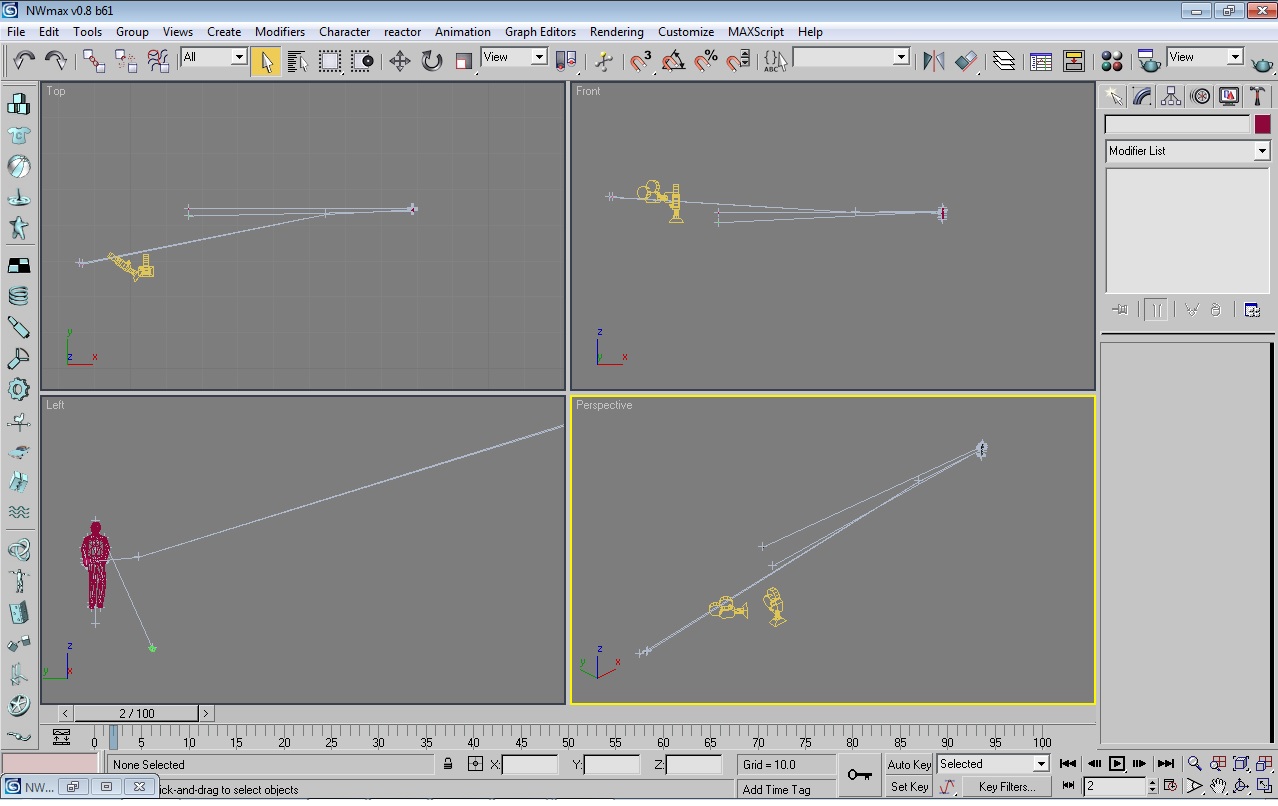Activate Select and Link tool
This screenshot has height=806, width=1278.
pos(94,61)
